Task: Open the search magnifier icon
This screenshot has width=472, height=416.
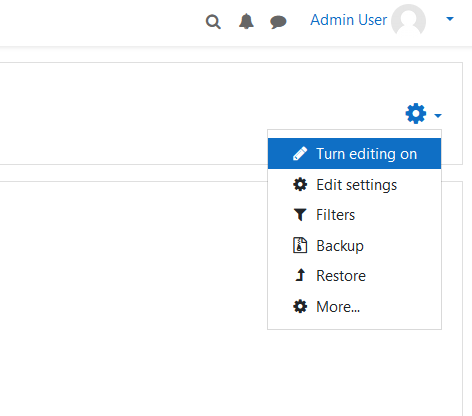Action: pos(213,22)
